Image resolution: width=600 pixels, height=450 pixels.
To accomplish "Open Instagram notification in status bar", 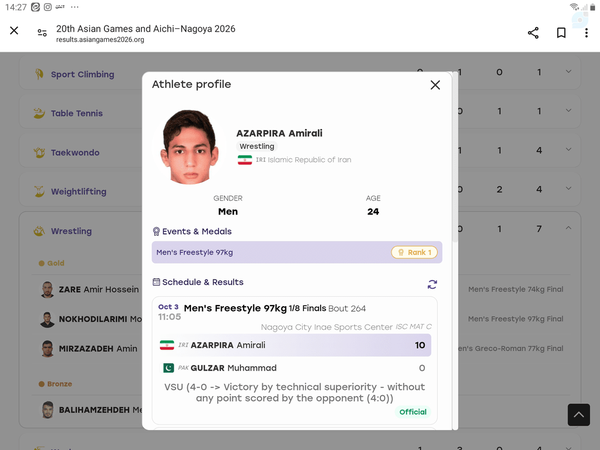I will (x=47, y=7).
